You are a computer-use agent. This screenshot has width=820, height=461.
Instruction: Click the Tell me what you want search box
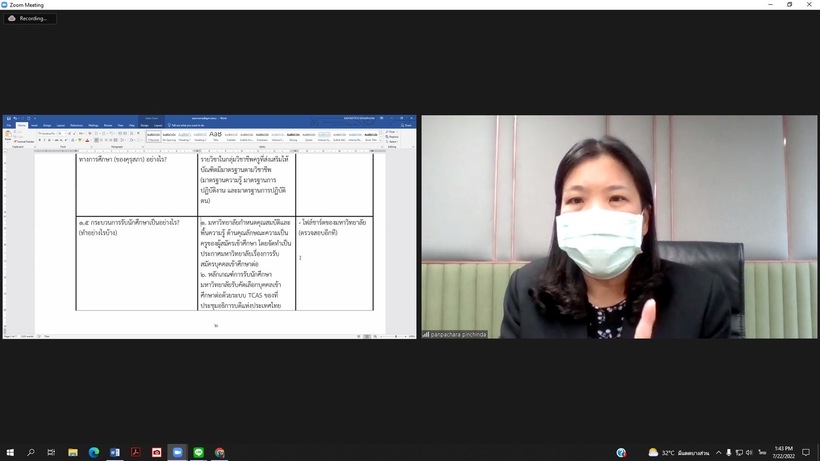point(186,125)
